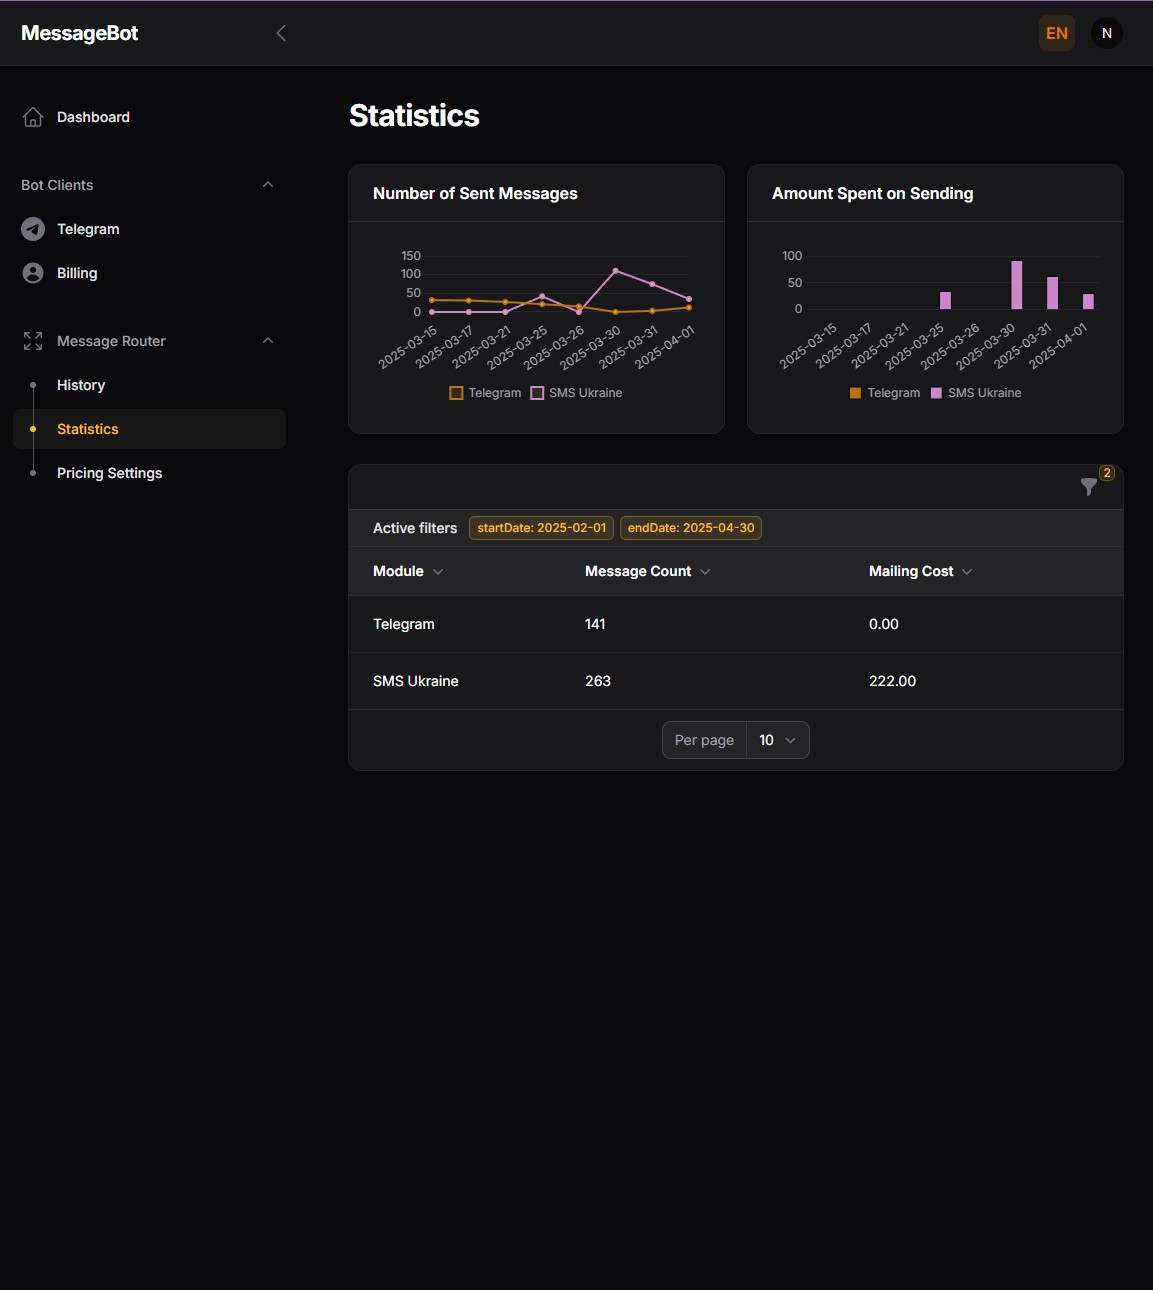The width and height of the screenshot is (1153, 1290).
Task: Toggle Telegram series in Sent Messages legend
Action: tap(486, 393)
